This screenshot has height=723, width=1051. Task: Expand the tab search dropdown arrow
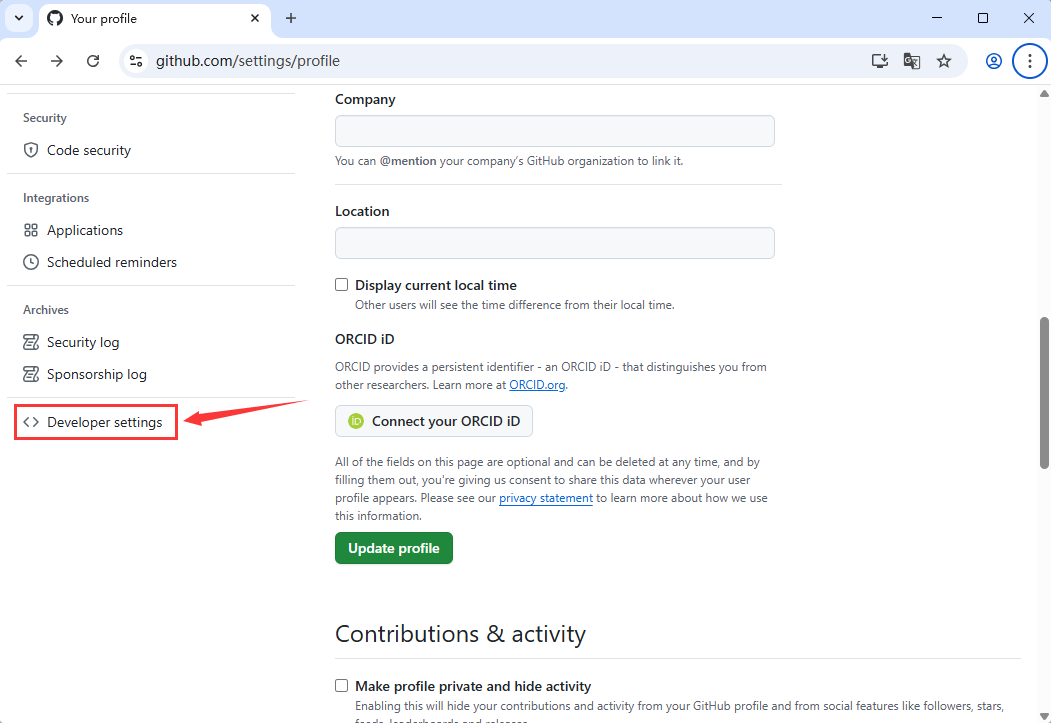18,18
